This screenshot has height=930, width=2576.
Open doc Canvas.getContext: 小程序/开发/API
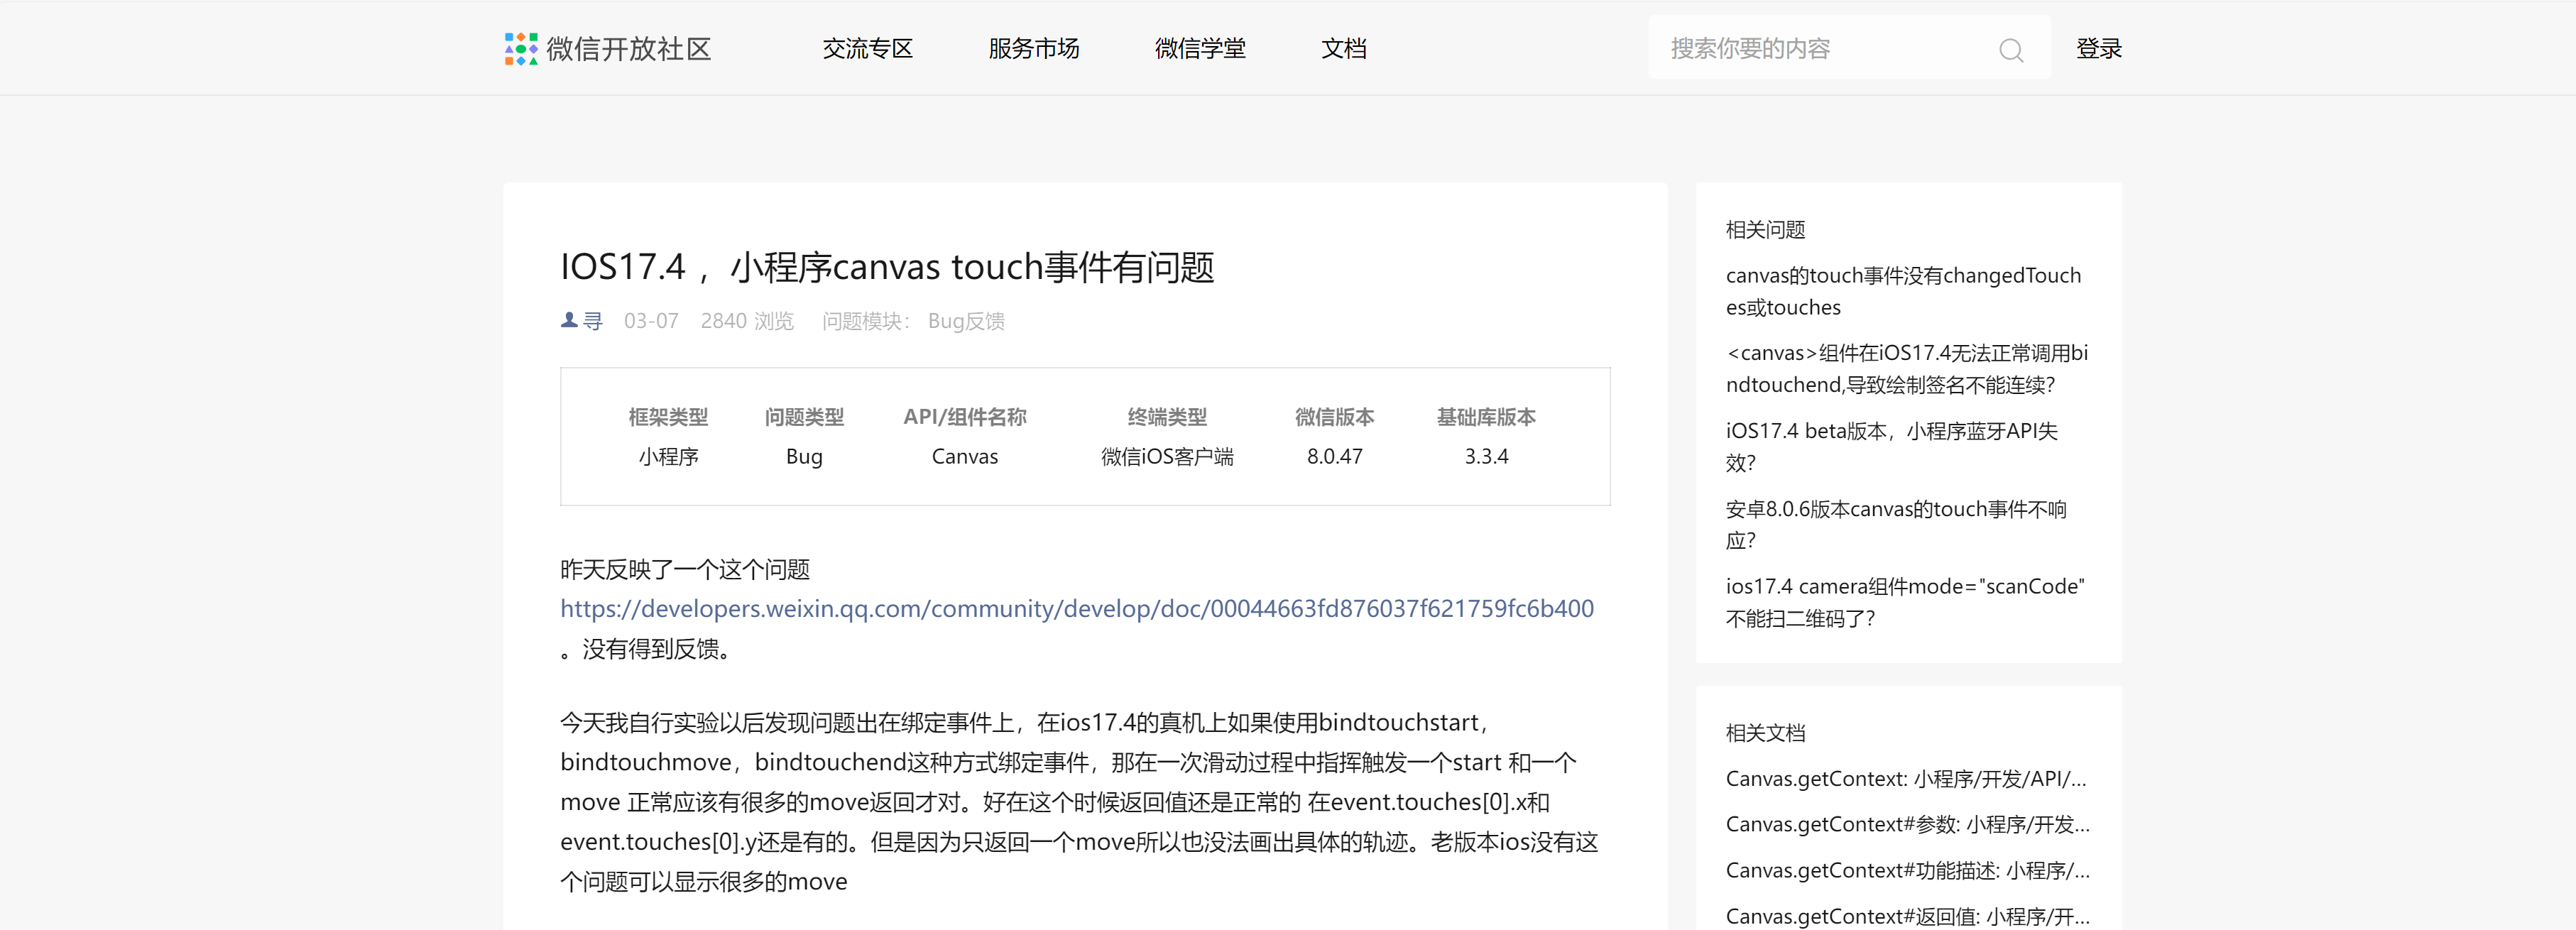[x=1906, y=779]
